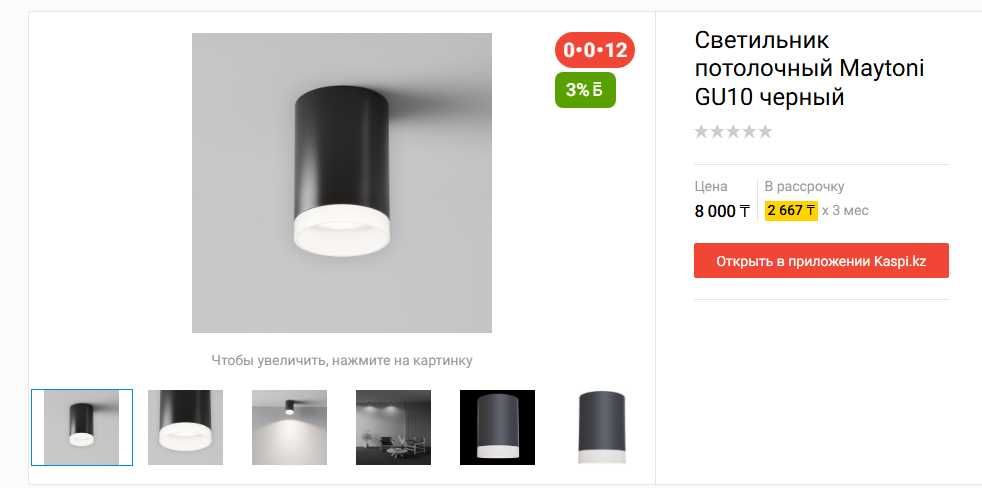Click the 8 000 ₸ price
Image resolution: width=982 pixels, height=488 pixels.
(x=722, y=212)
